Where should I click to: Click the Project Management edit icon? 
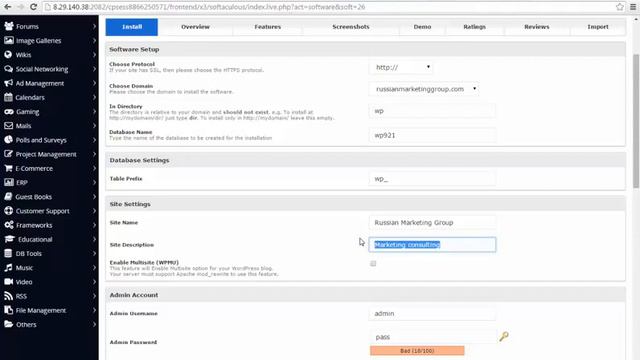tap(9, 154)
